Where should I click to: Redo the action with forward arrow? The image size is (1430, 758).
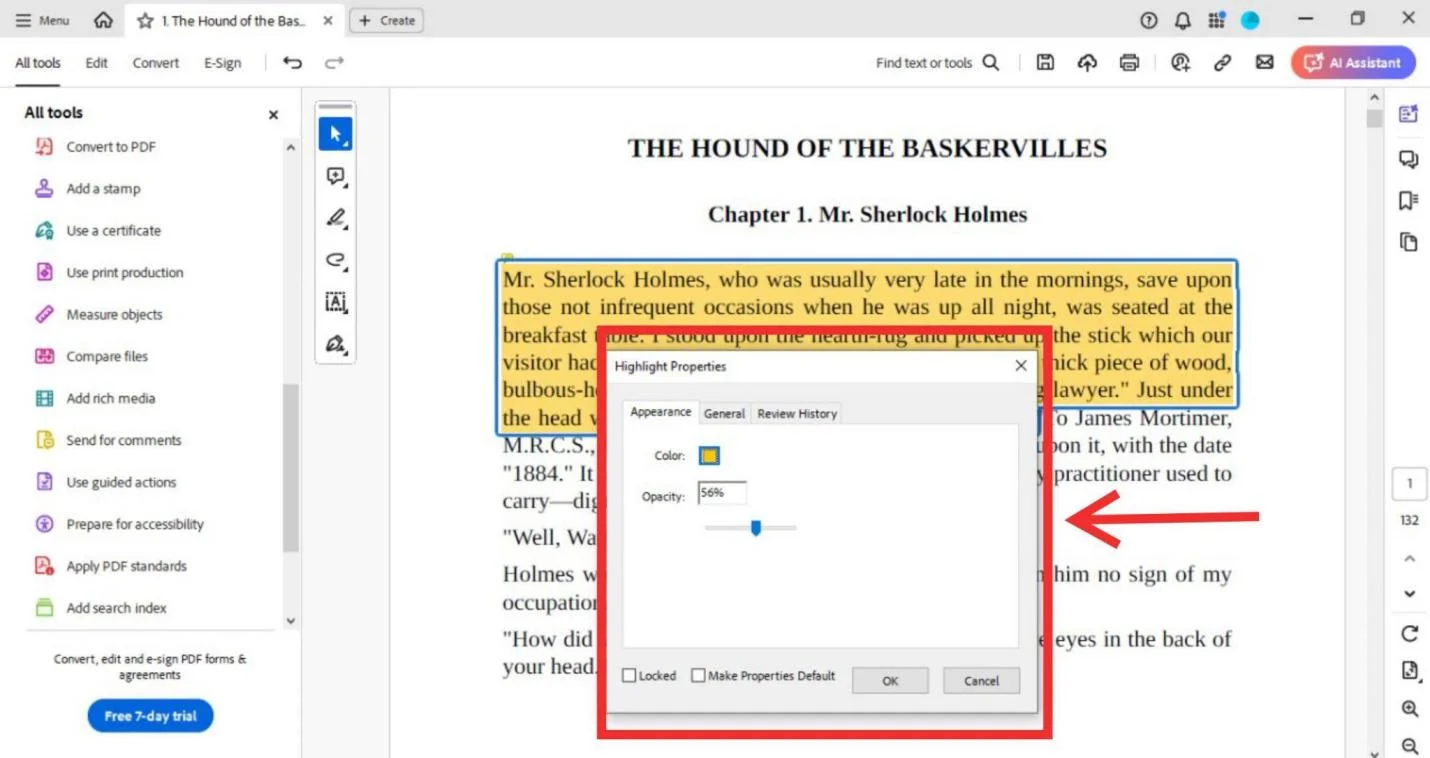pyautogui.click(x=334, y=63)
